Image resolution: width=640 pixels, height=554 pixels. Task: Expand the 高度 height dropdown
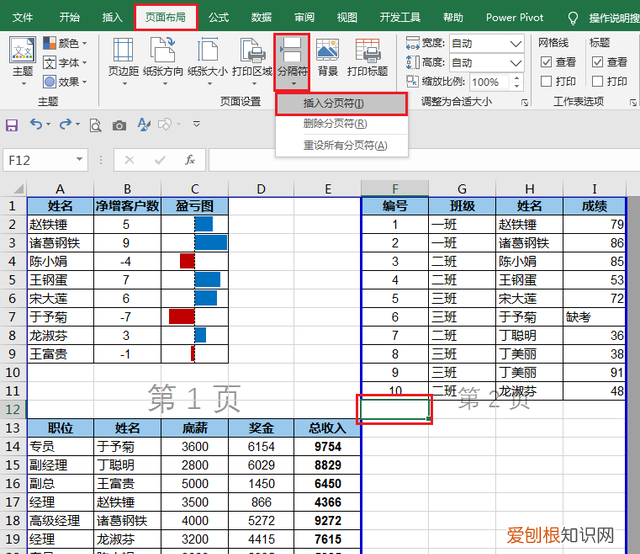[516, 63]
